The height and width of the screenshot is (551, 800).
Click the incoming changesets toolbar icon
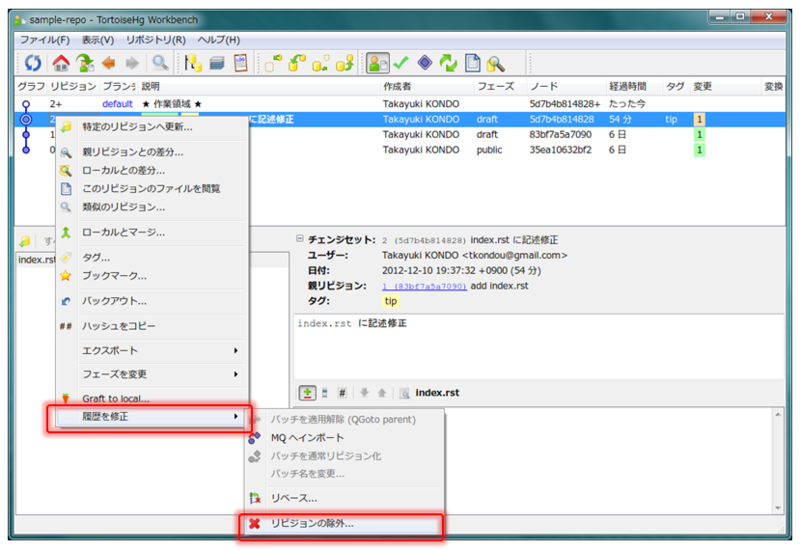point(273,63)
